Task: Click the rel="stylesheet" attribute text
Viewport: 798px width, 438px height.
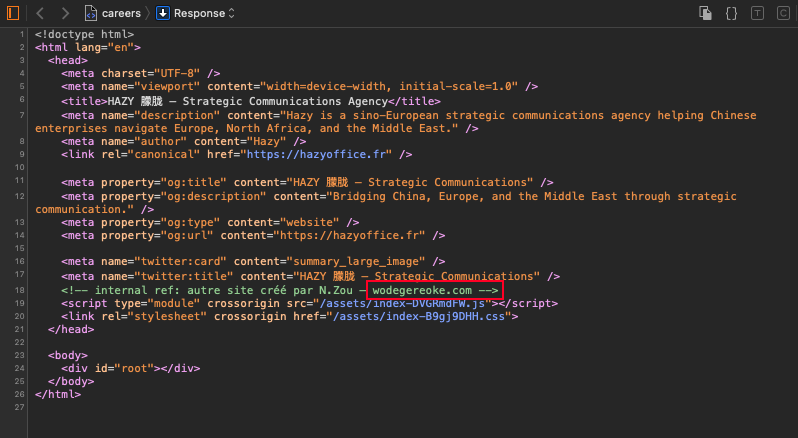Action: (x=154, y=316)
